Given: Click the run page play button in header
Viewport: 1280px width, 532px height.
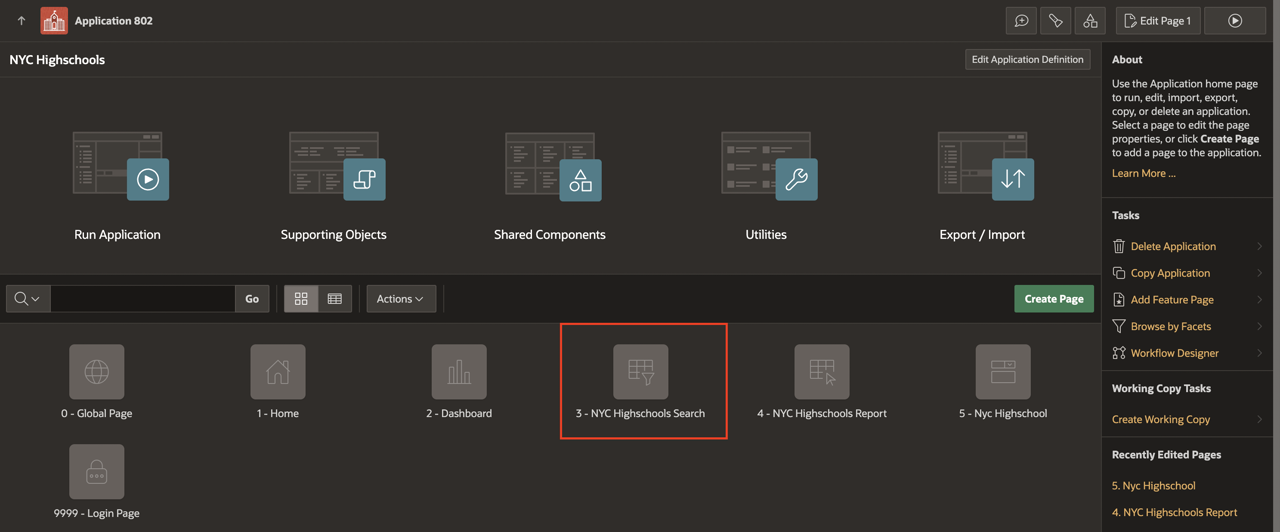Looking at the screenshot, I should (1235, 21).
